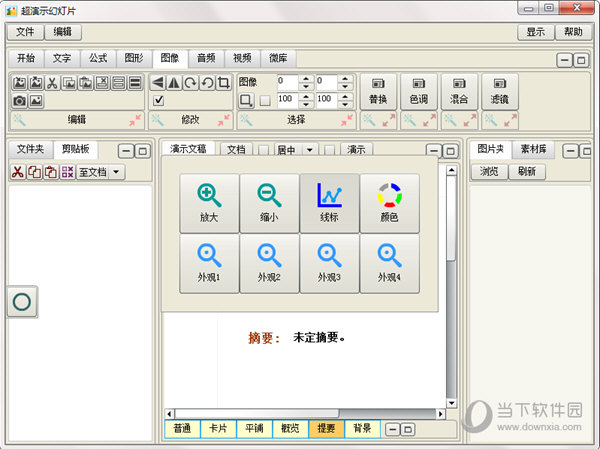Choose the 外观3 appearance

tap(329, 263)
